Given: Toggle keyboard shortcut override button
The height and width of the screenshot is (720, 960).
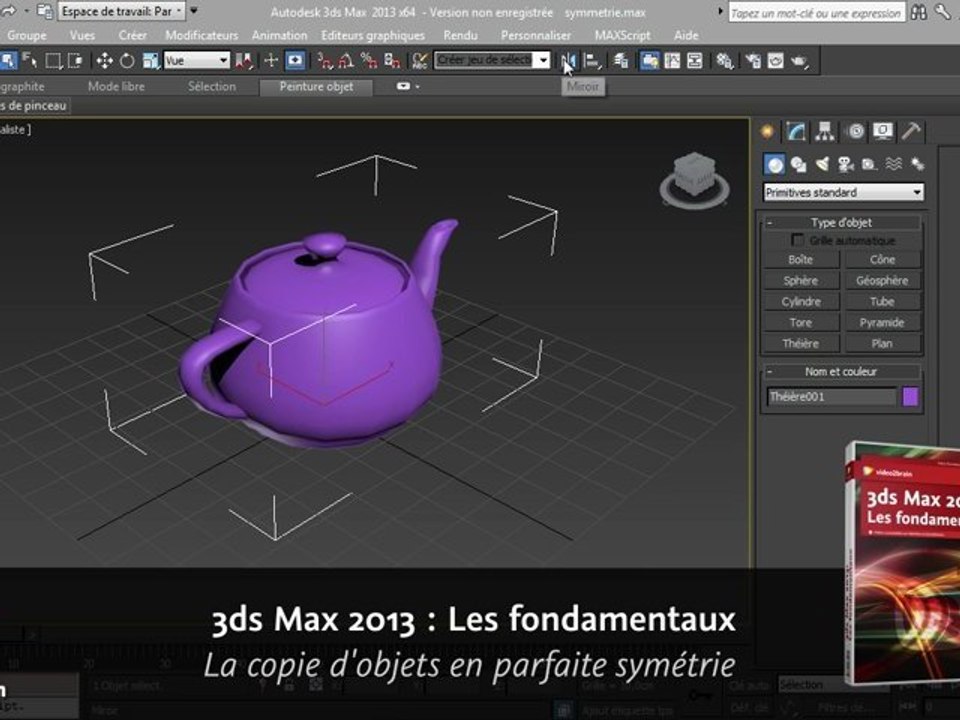Looking at the screenshot, I should coord(295,61).
